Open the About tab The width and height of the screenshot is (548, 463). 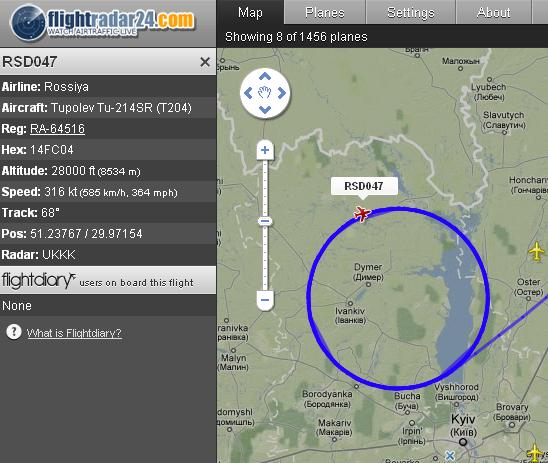click(493, 13)
